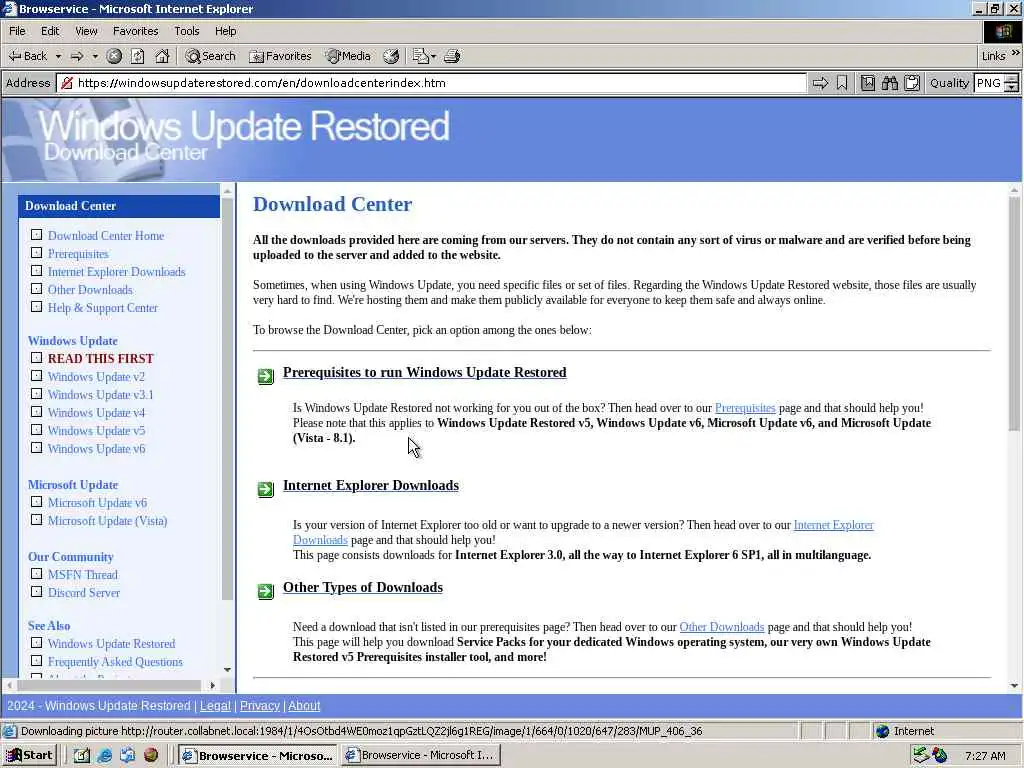This screenshot has height=768, width=1024.
Task: Print the page using the printer icon
Action: point(452,56)
